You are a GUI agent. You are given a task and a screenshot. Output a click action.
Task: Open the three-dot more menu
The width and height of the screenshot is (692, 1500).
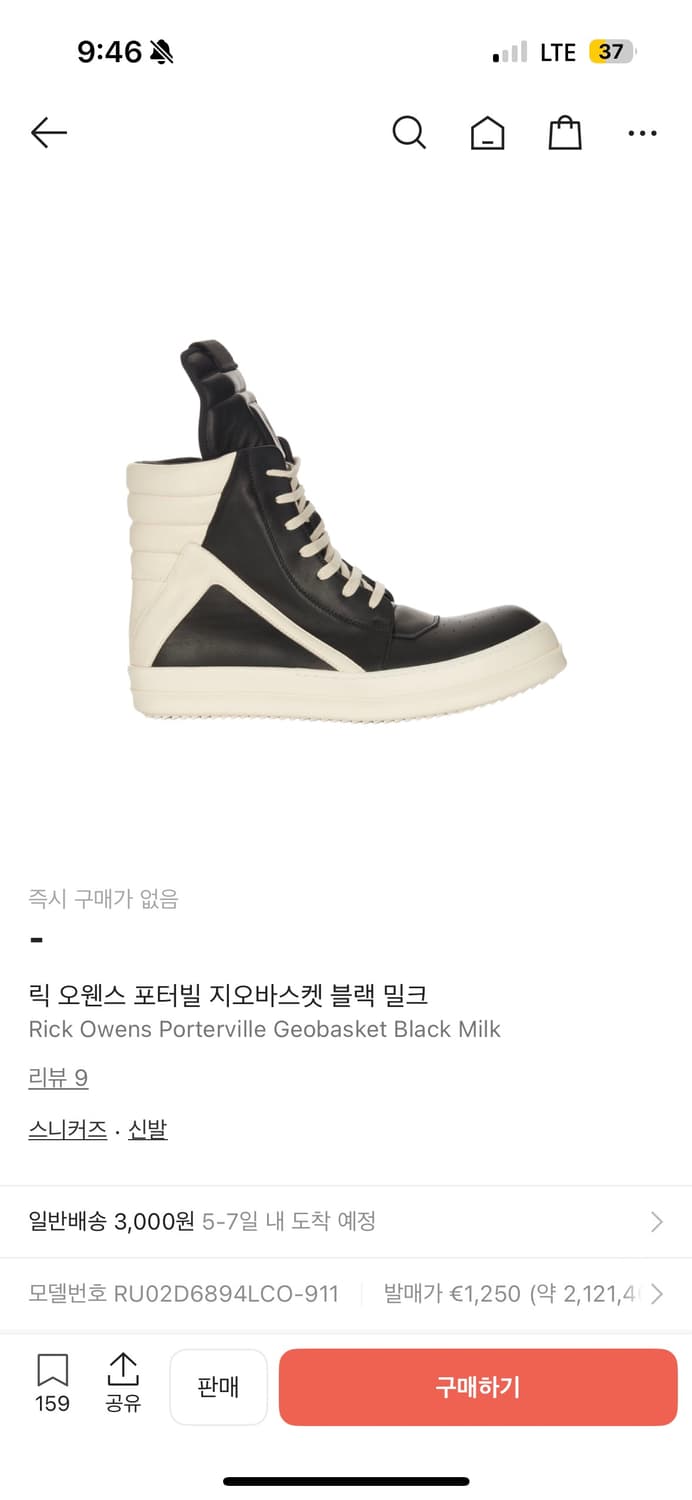pyautogui.click(x=642, y=132)
